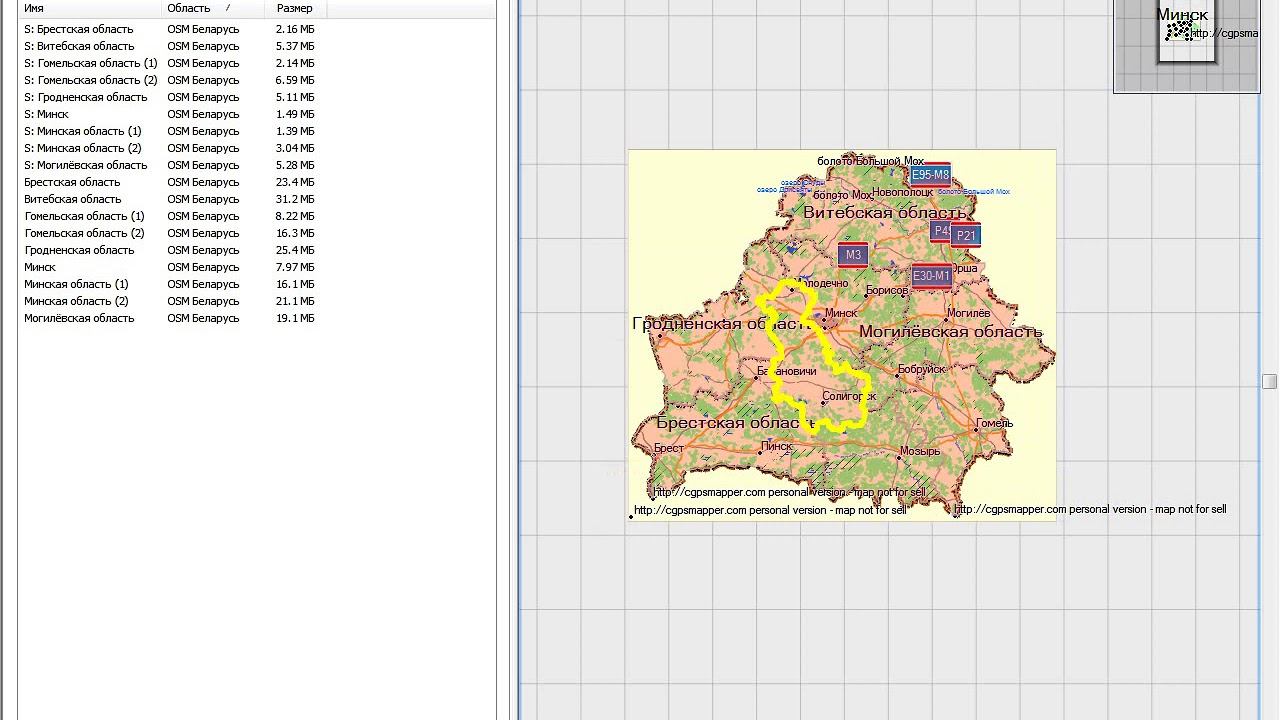Click the P21 road shield

pos(965,236)
